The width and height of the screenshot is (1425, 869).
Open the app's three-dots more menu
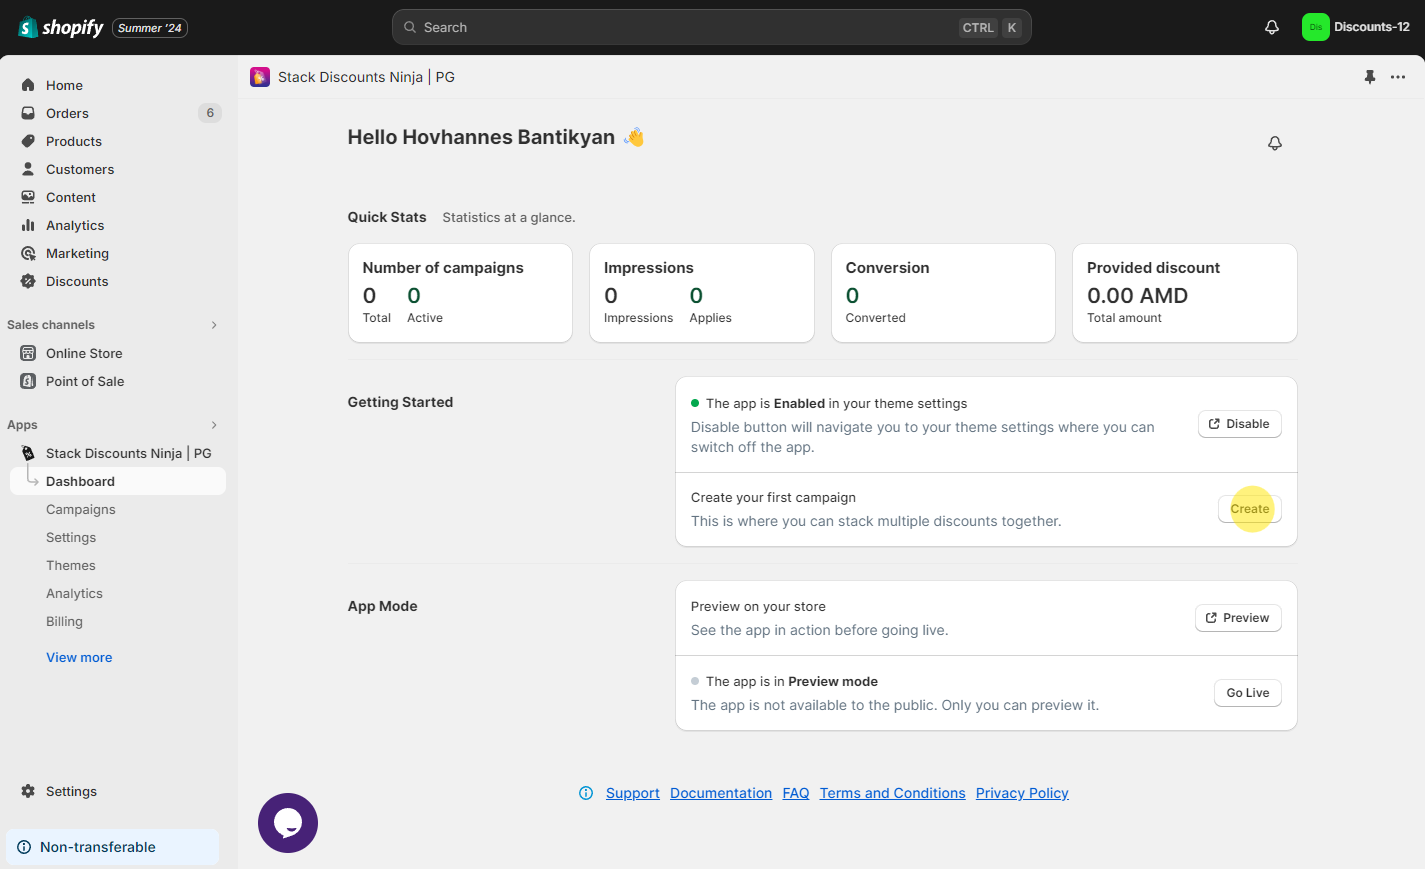click(x=1397, y=77)
